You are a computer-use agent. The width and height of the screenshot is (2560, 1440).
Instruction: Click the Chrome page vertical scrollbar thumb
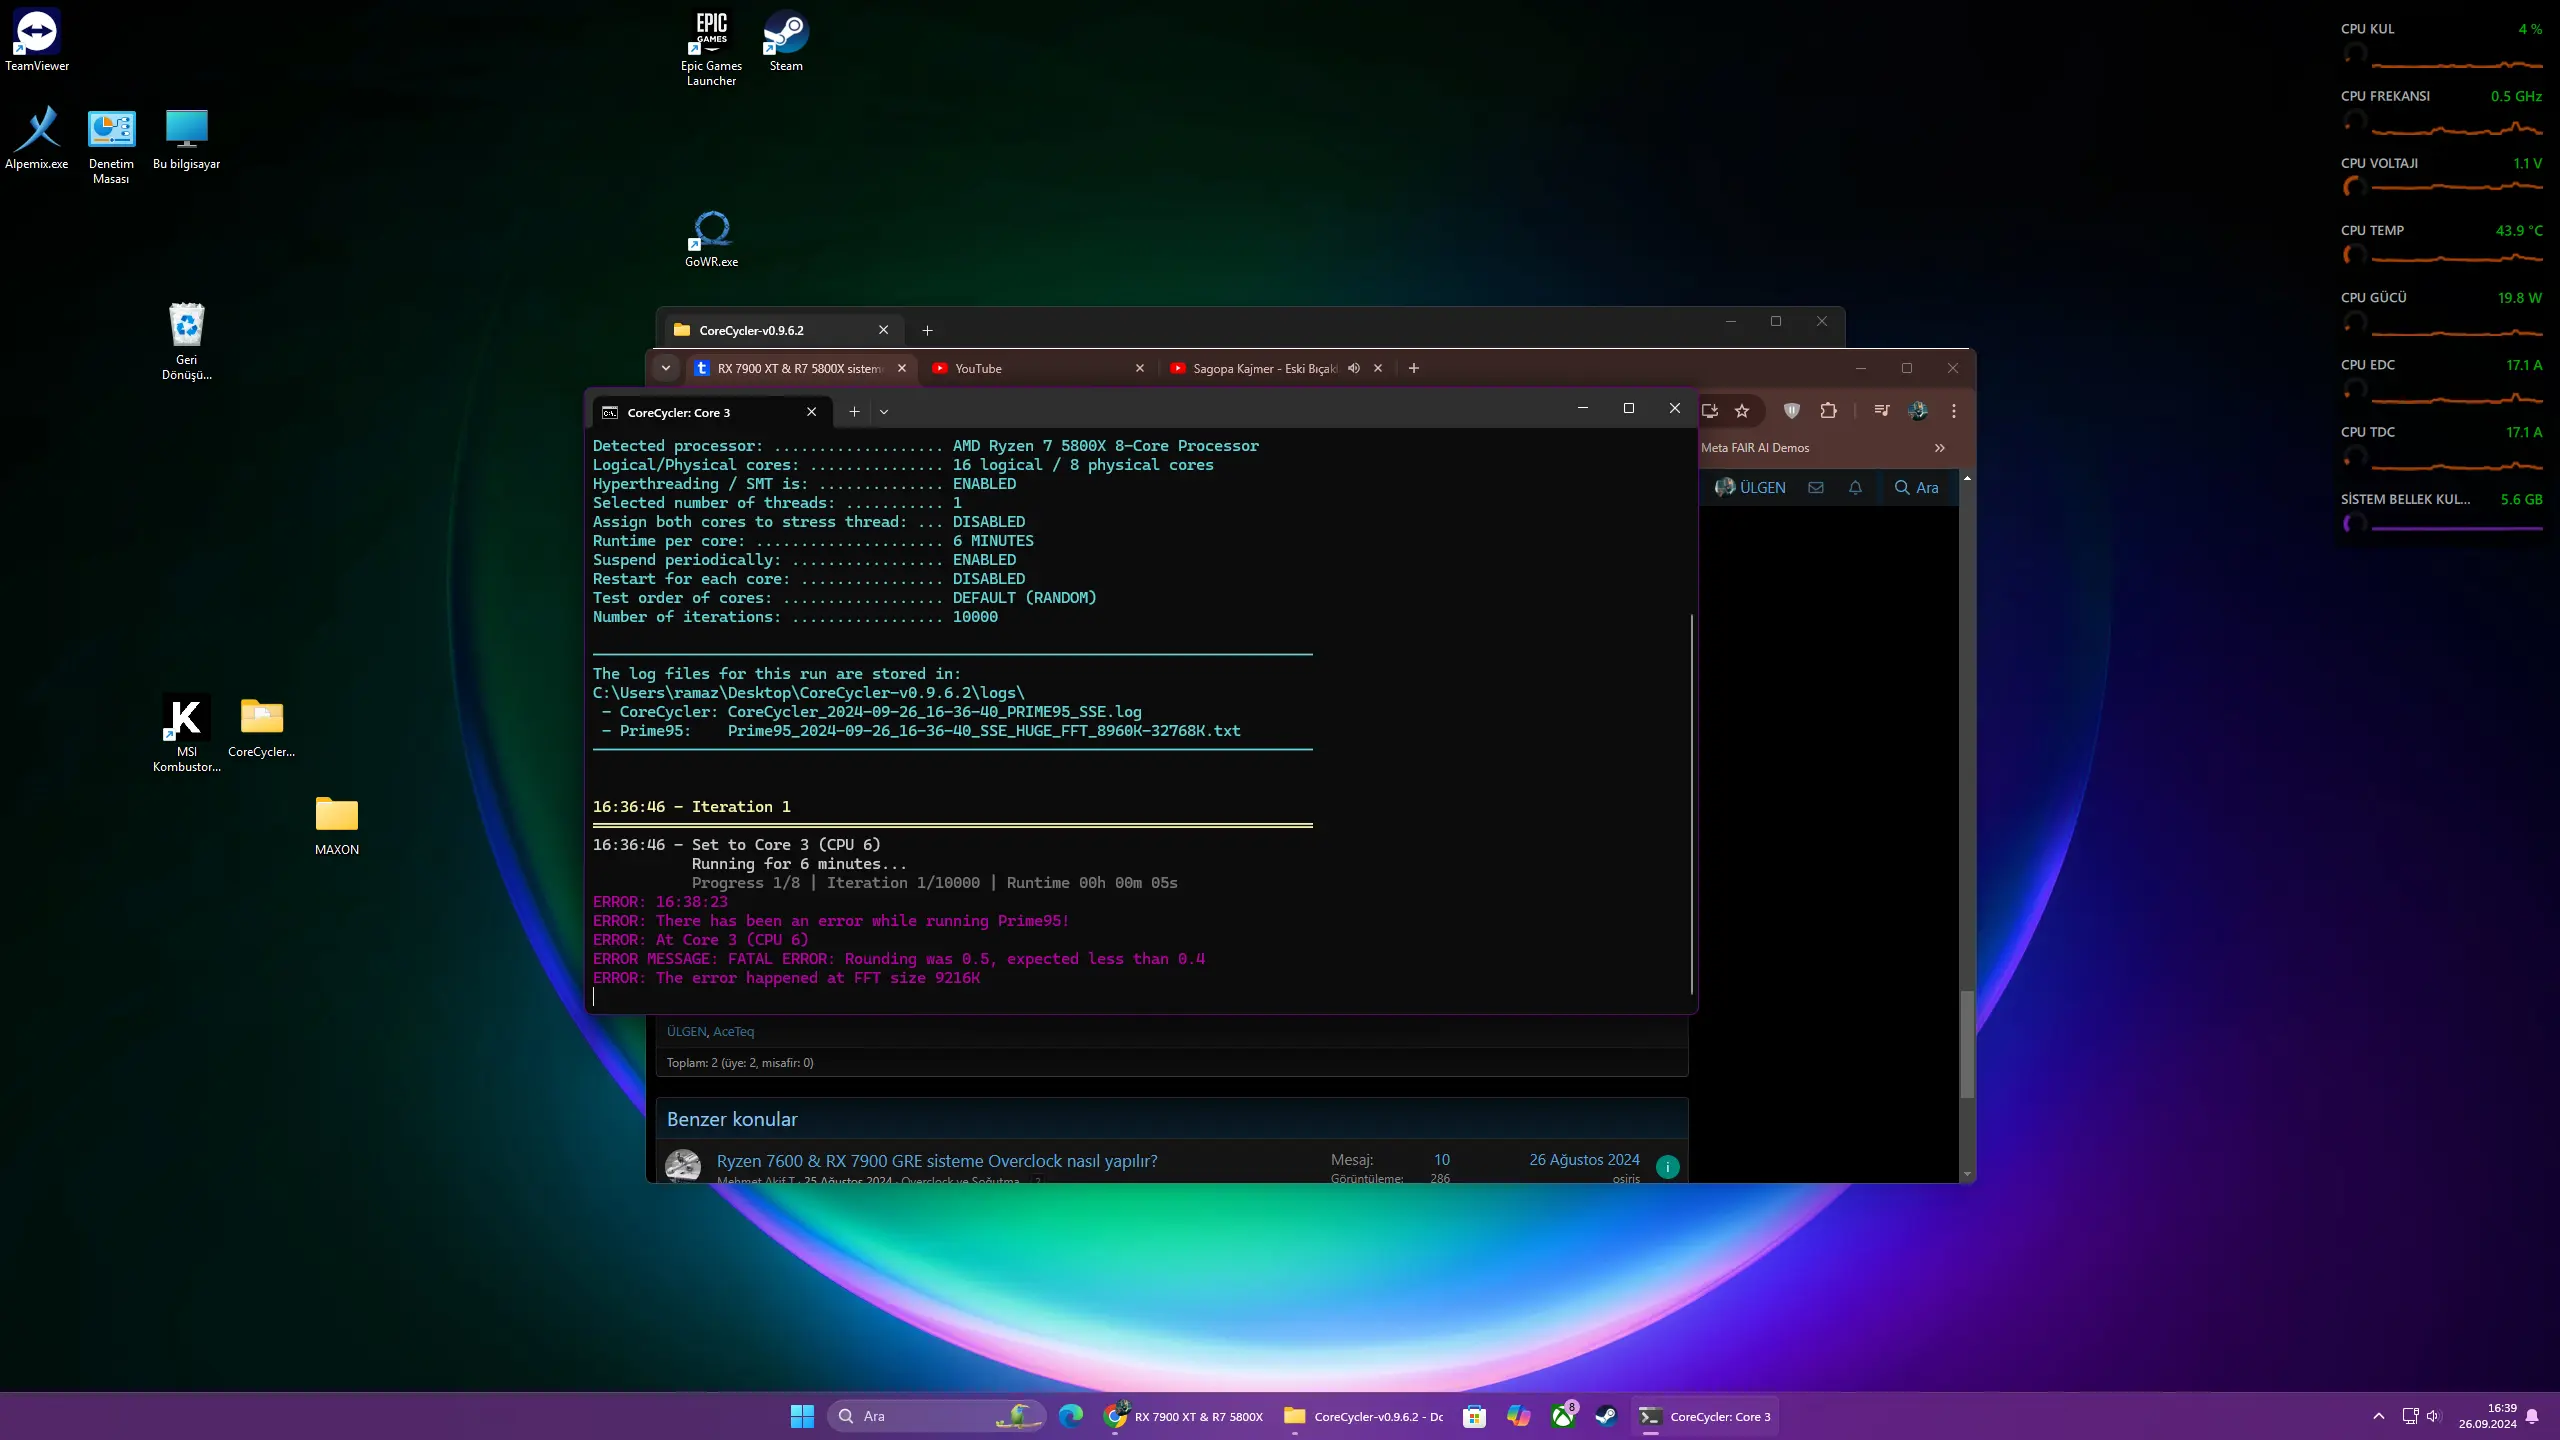1967,1044
